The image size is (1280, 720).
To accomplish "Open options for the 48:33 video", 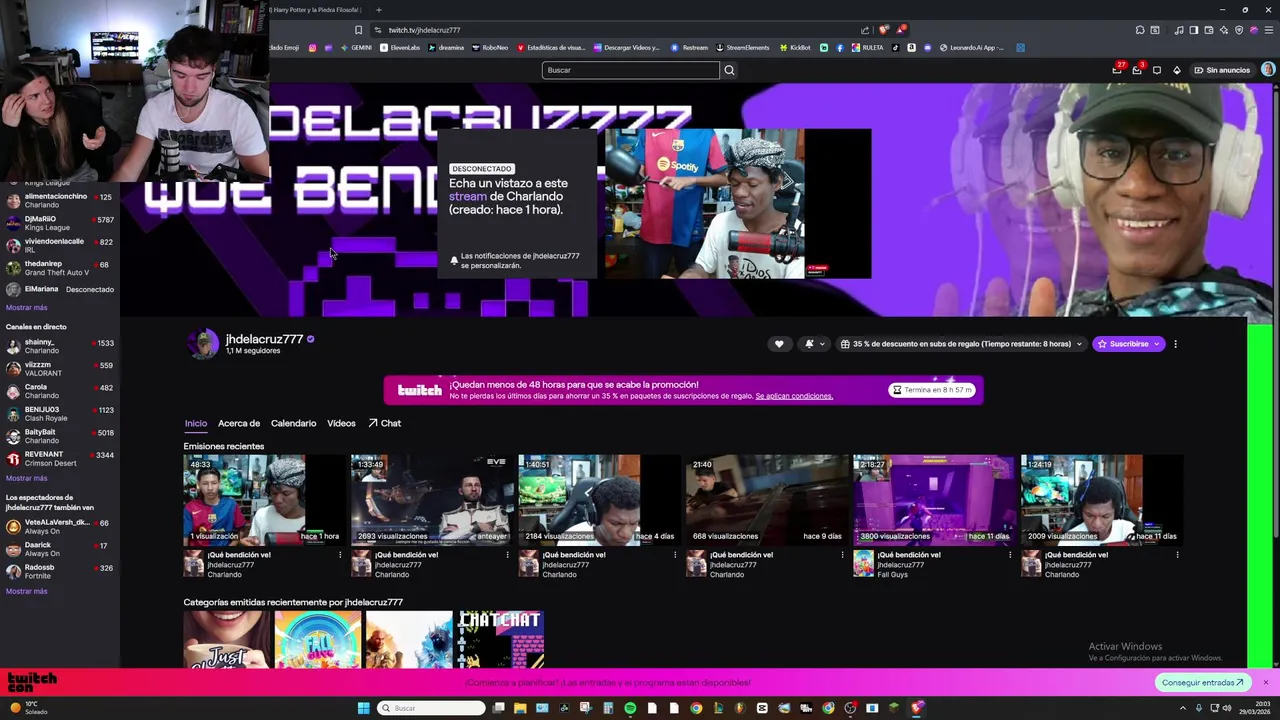I will [x=340, y=555].
